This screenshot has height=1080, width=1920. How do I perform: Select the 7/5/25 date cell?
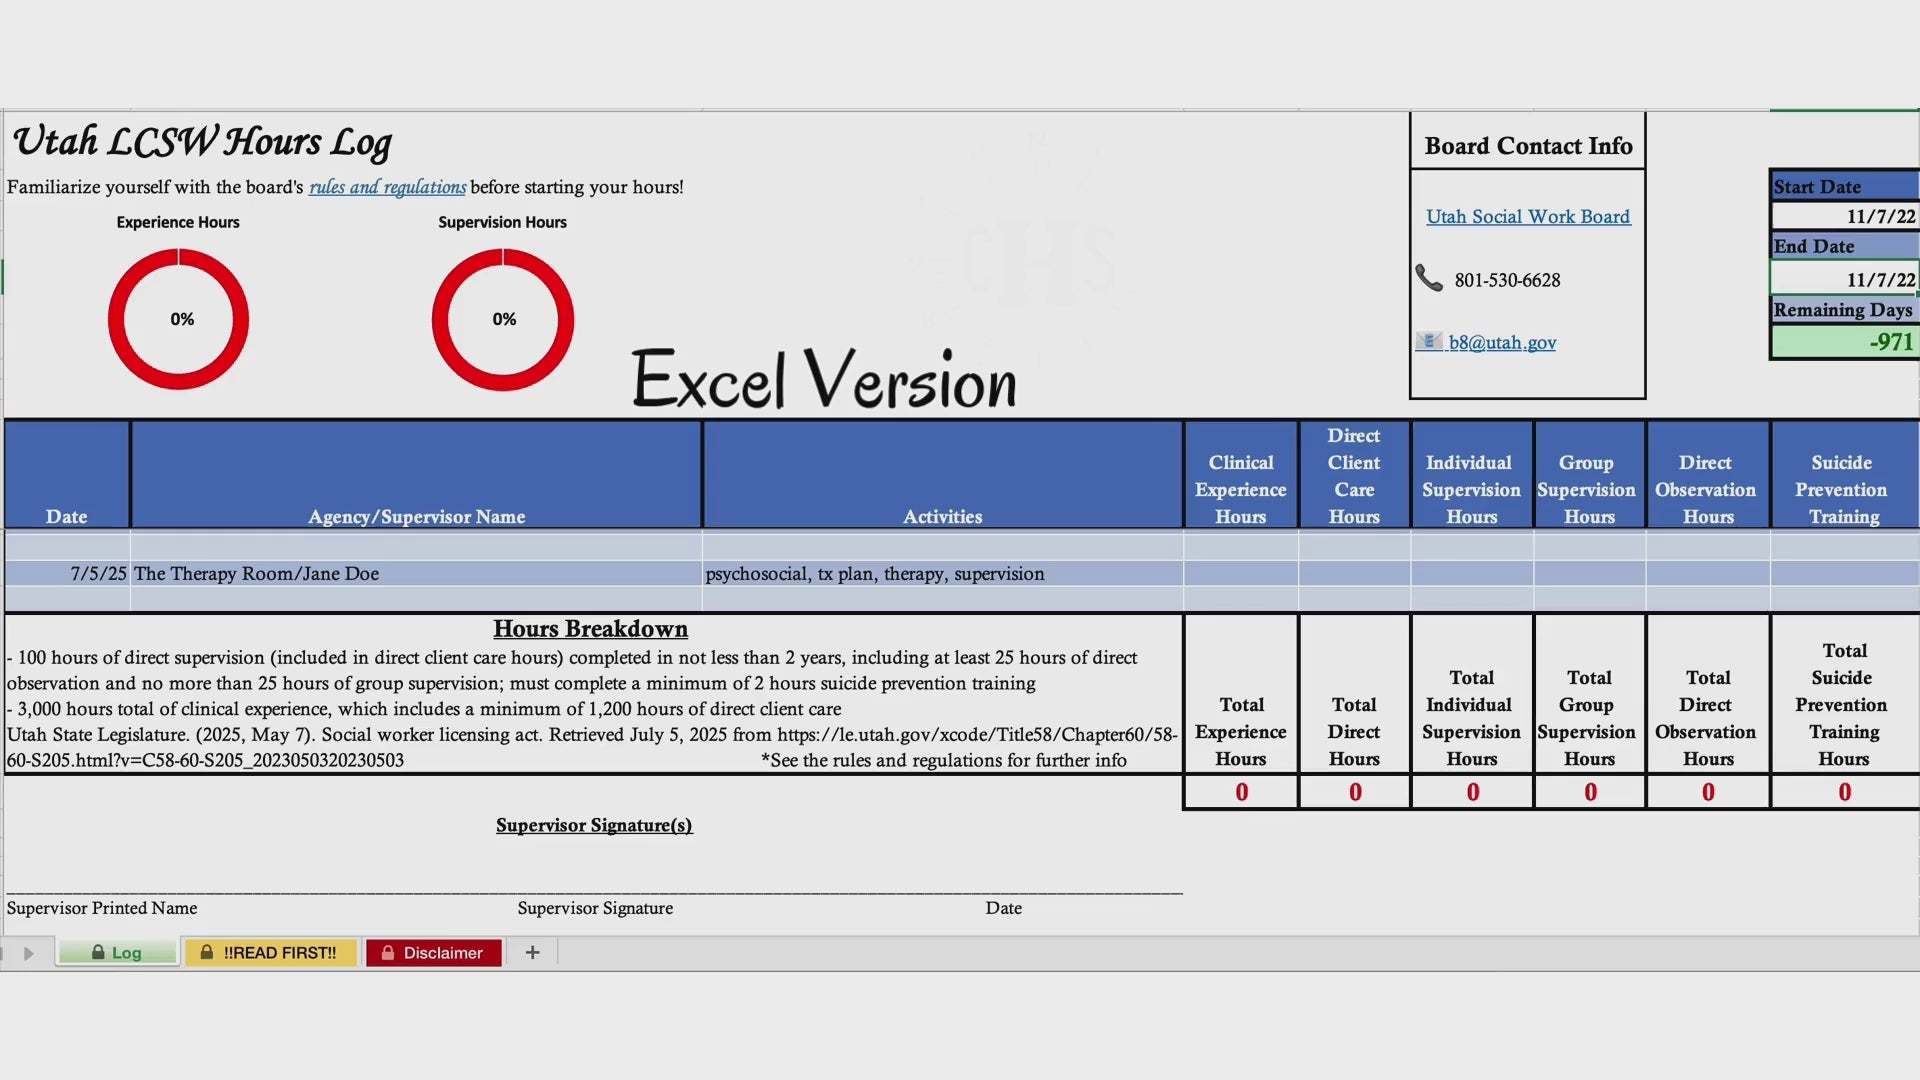point(67,573)
